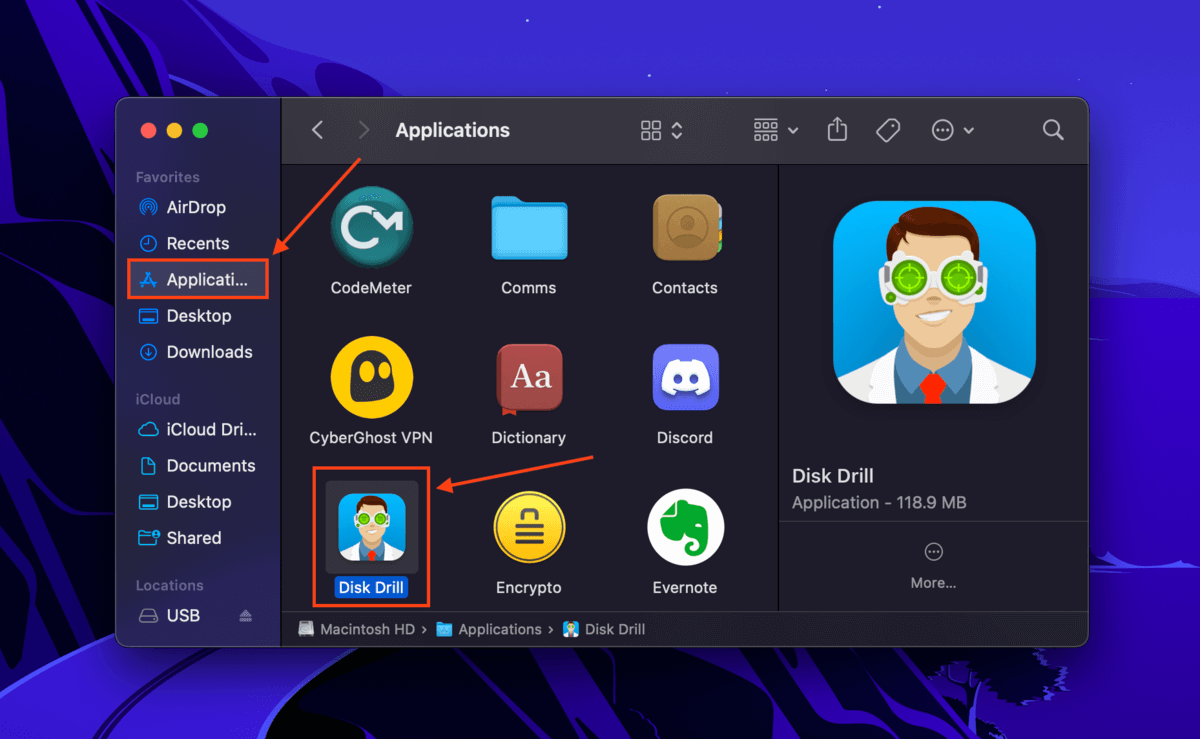Click the Edit Tags toolbar icon
The width and height of the screenshot is (1200, 739).
[887, 130]
